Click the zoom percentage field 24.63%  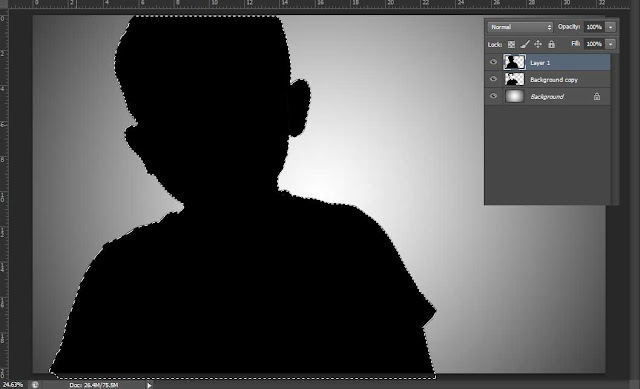13,385
